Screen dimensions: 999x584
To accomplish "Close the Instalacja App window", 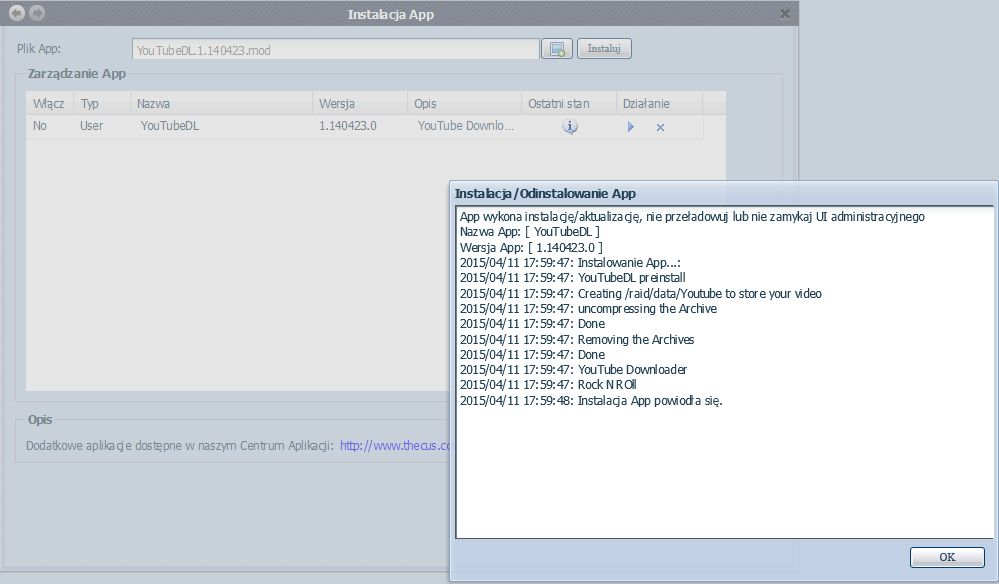I will tap(785, 13).
